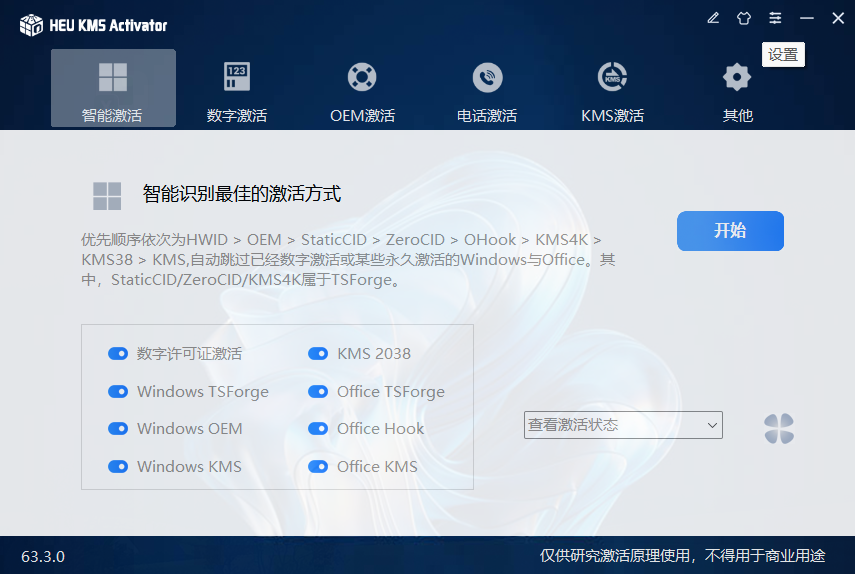Open the 智能激活 smart activation tab
Screen dimensions: 855x574
[112, 88]
